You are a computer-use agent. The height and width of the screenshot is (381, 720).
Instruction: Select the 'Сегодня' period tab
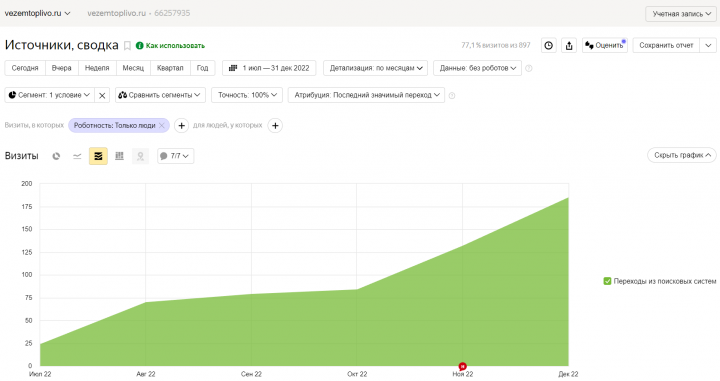[25, 68]
